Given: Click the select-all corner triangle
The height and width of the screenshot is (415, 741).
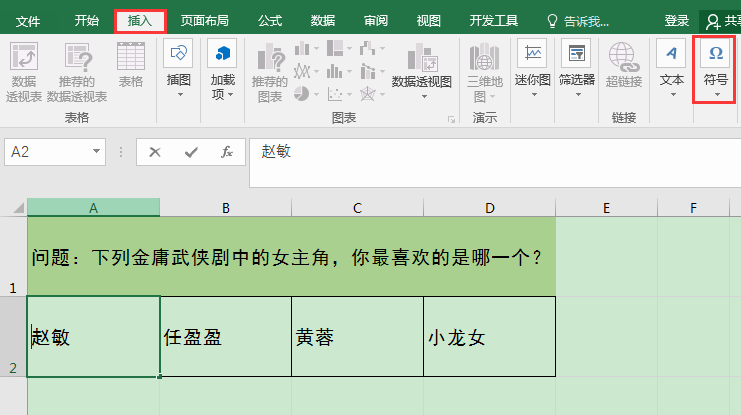Looking at the screenshot, I should click(18, 208).
